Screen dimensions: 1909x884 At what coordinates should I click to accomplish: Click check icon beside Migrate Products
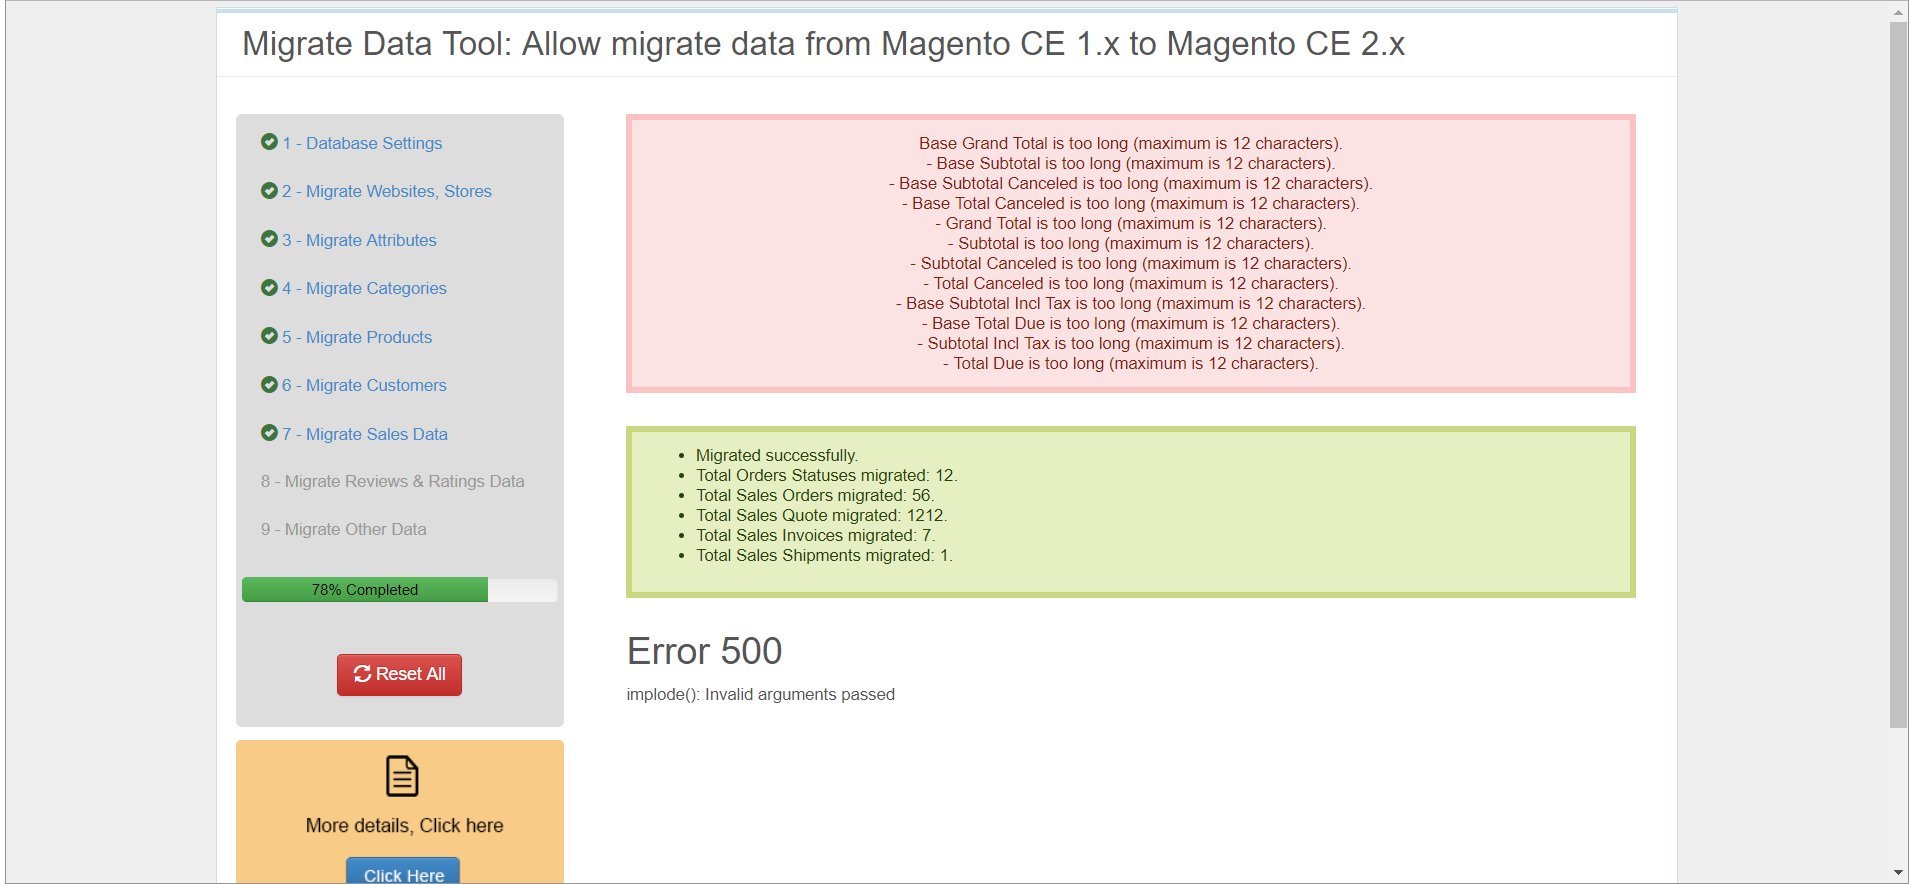tap(269, 336)
